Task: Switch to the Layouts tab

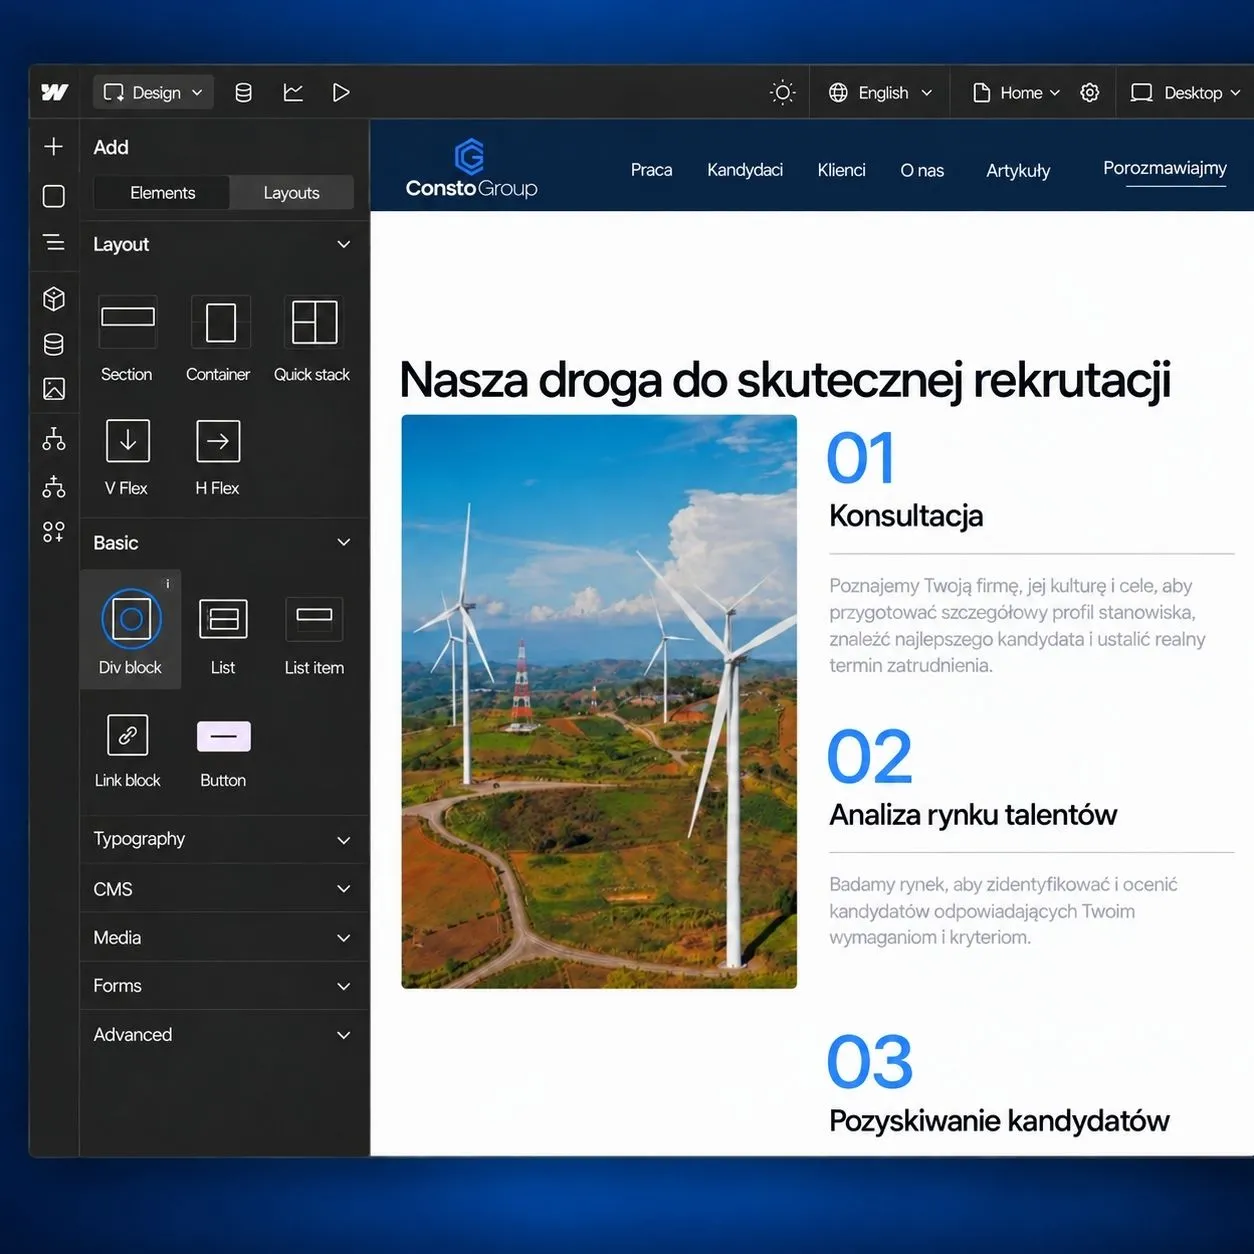Action: (291, 193)
